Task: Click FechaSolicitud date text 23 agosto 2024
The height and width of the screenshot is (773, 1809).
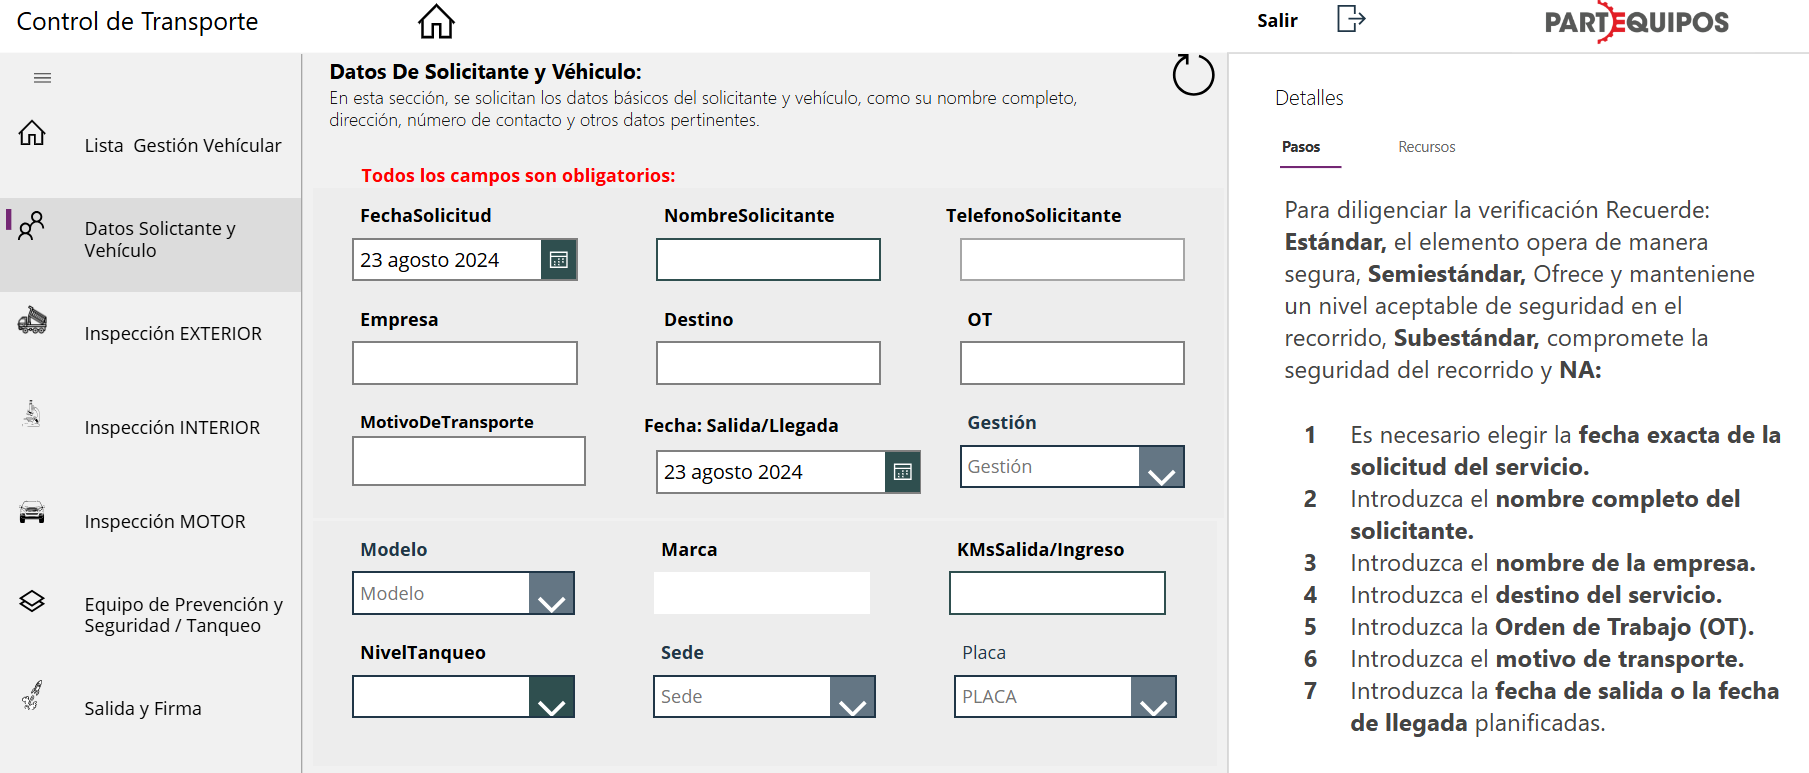Action: [x=429, y=260]
